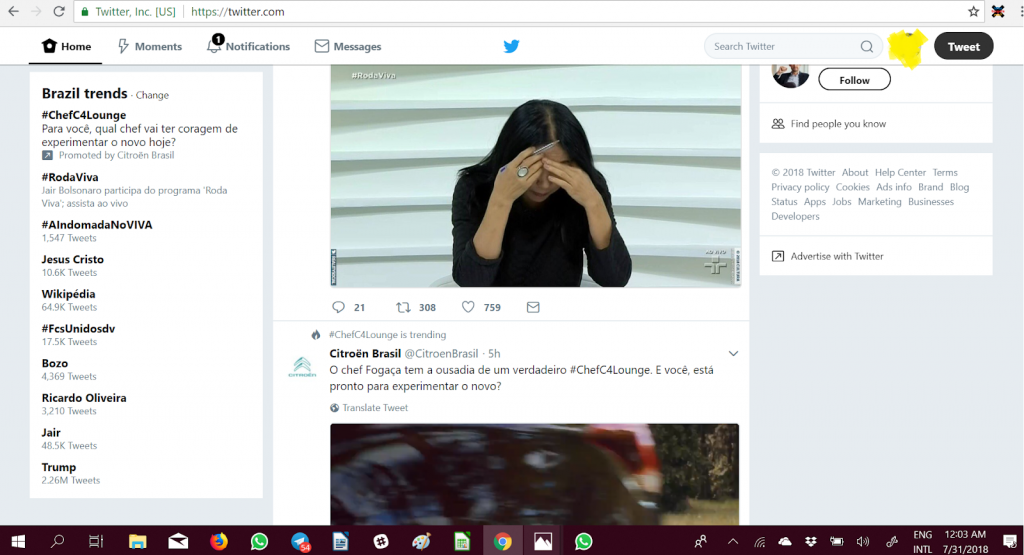Click into the Search Twitter field
Image resolution: width=1024 pixels, height=555 pixels.
tap(780, 46)
